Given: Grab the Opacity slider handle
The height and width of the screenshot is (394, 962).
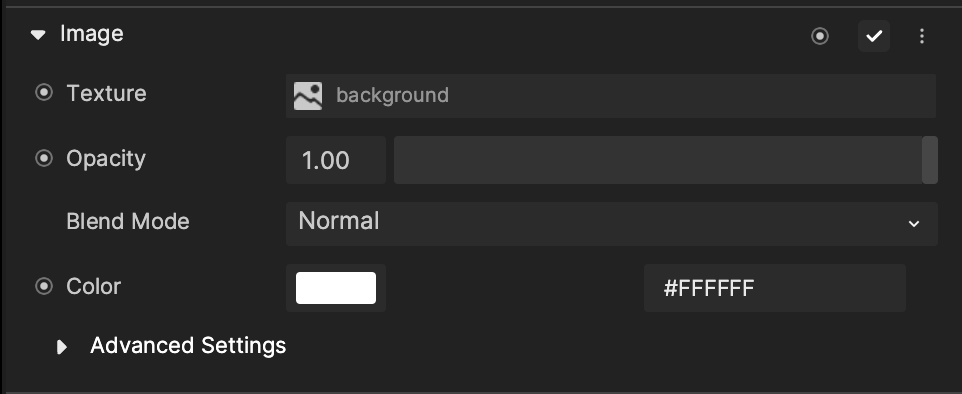Looking at the screenshot, I should tap(929, 160).
